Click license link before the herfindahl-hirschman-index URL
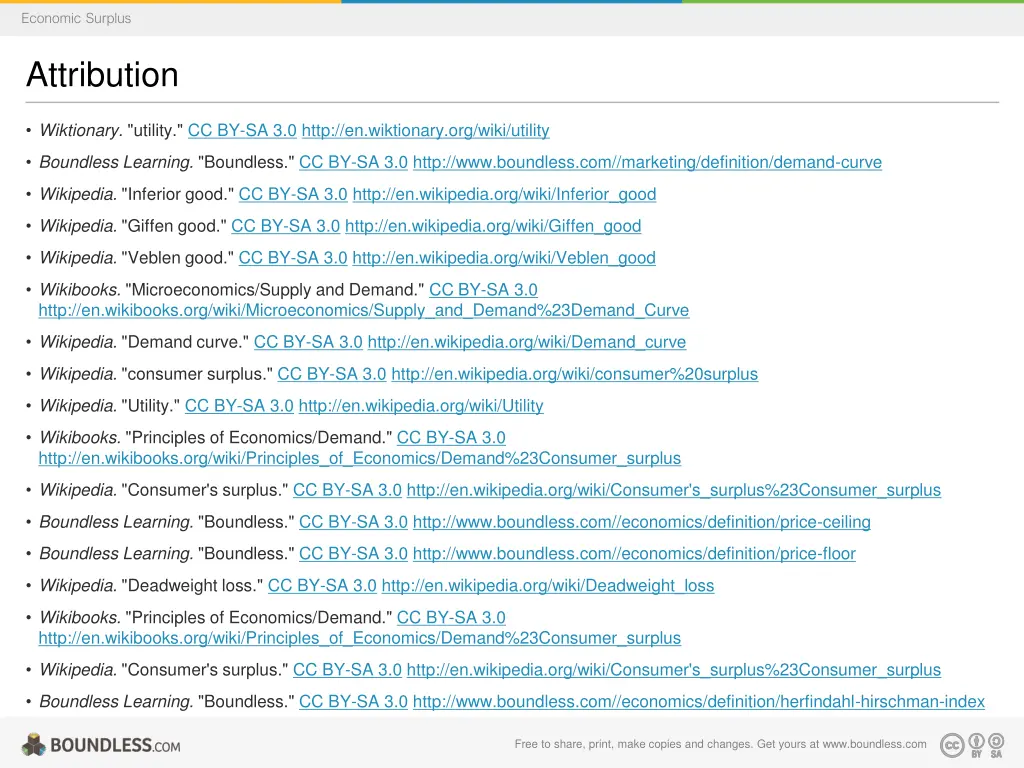The height and width of the screenshot is (768, 1024). 353,702
